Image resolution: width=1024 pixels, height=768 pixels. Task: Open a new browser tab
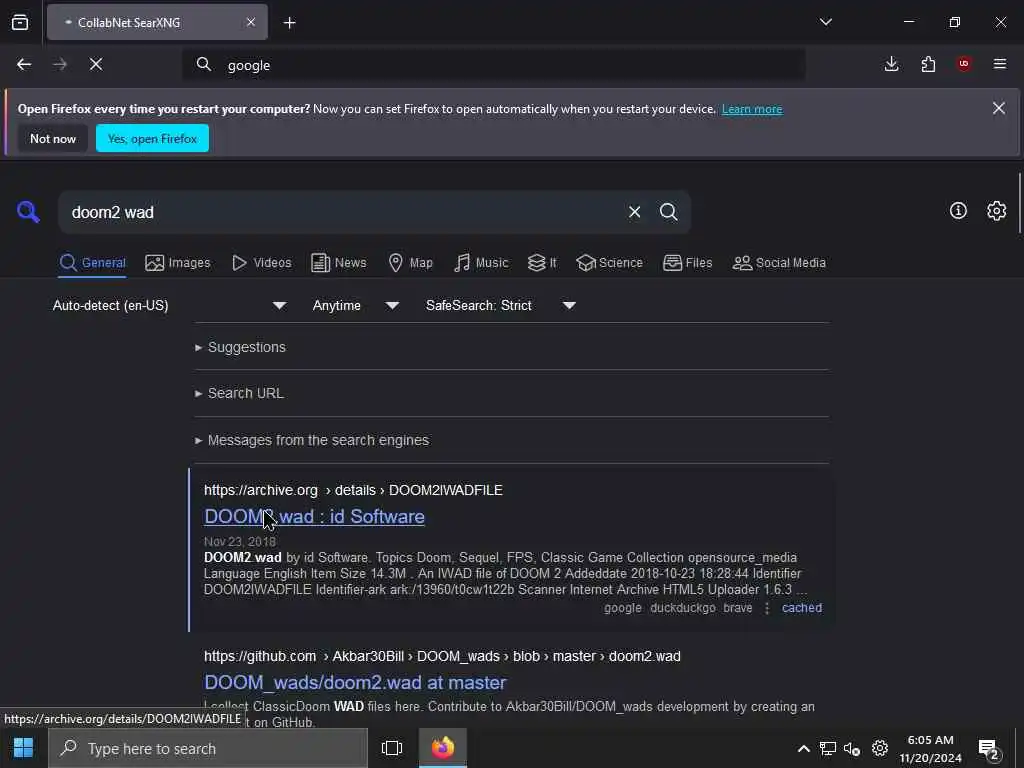pos(289,23)
